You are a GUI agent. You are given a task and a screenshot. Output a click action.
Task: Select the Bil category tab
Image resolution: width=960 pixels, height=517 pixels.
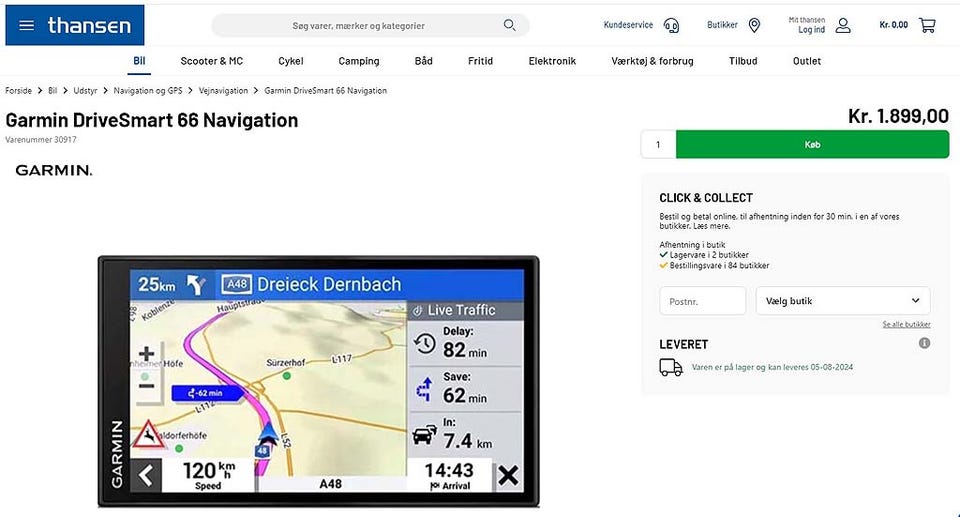point(139,61)
